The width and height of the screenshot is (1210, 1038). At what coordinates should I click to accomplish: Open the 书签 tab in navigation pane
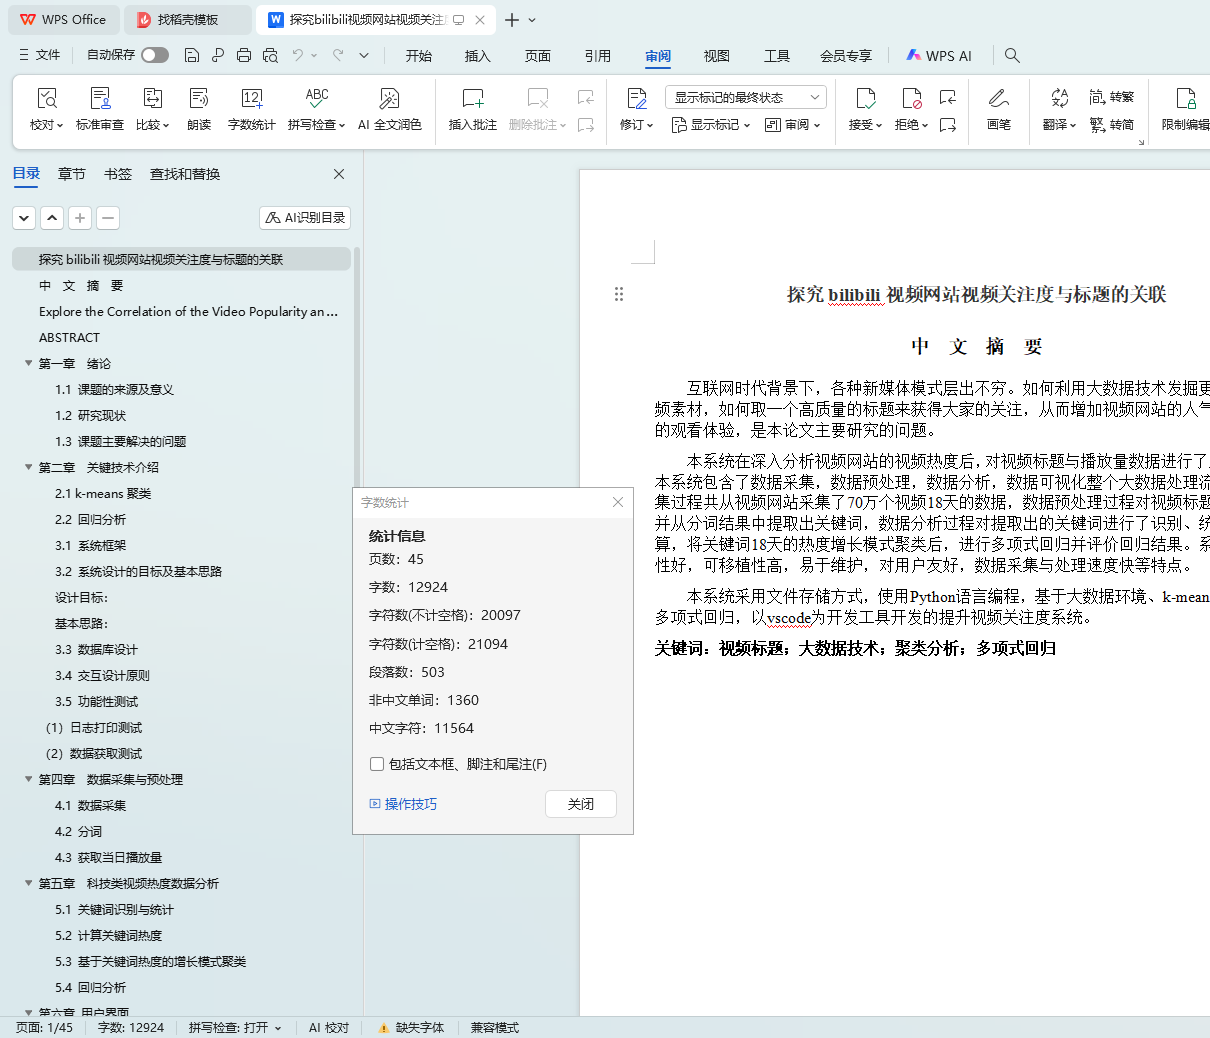coord(118,174)
